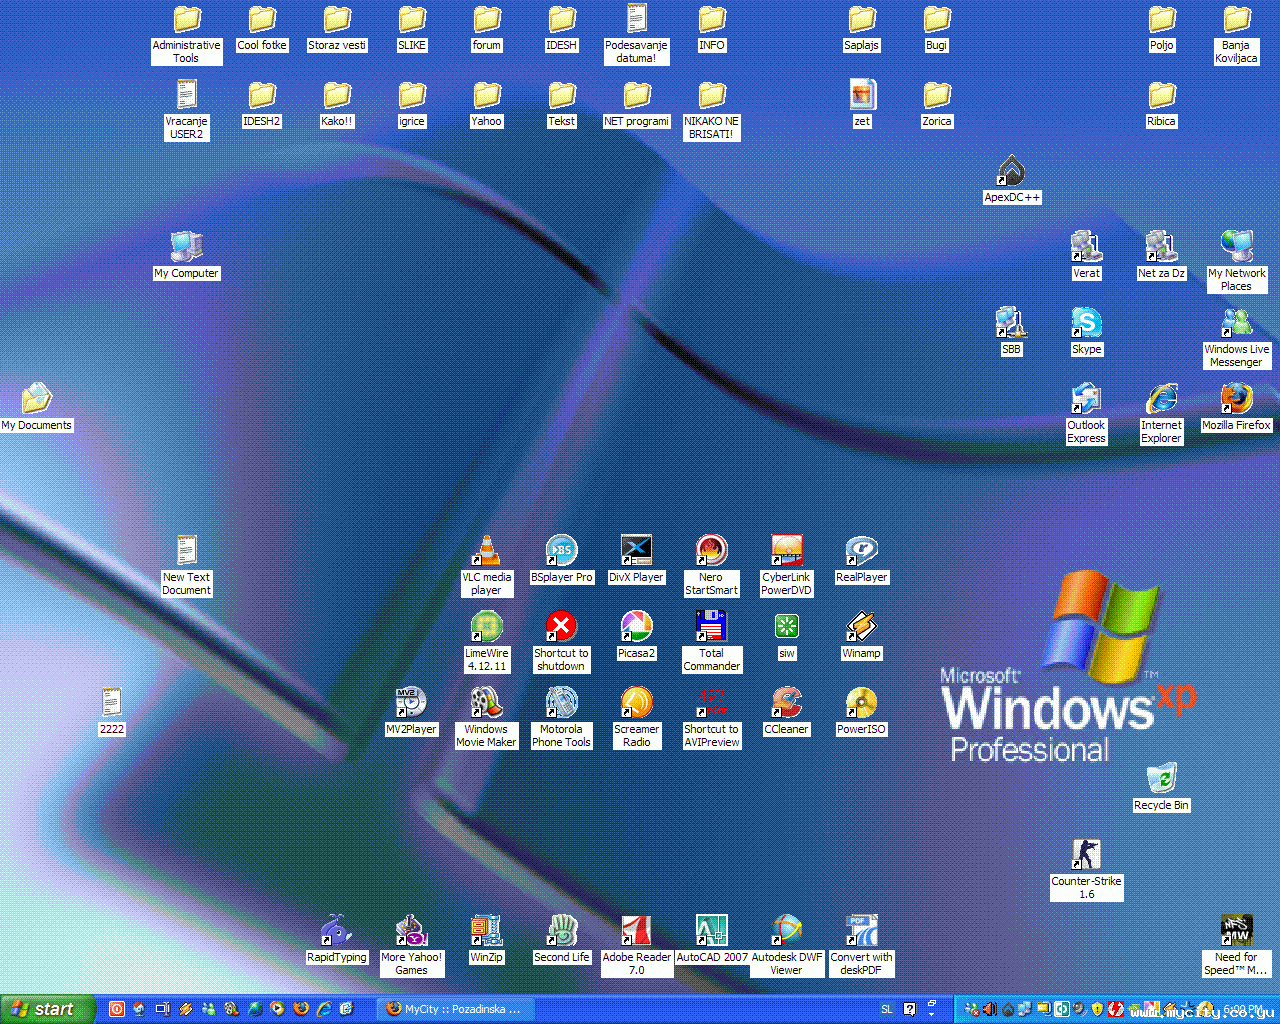Select the INFO folder icon
The height and width of the screenshot is (1024, 1280).
pyautogui.click(x=712, y=20)
